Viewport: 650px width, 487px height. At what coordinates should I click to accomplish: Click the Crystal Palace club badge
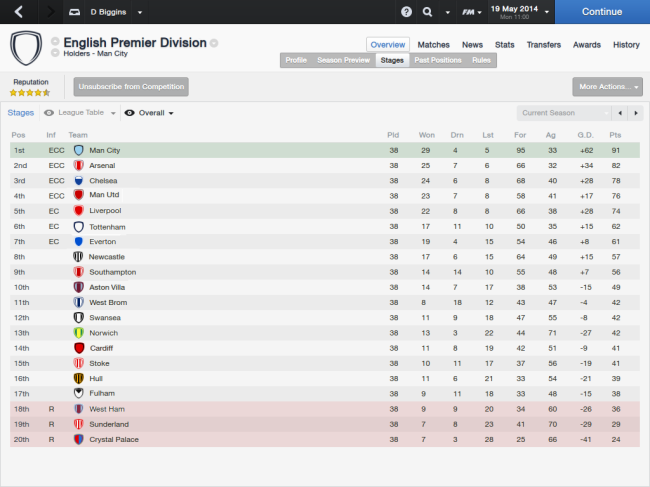click(79, 439)
